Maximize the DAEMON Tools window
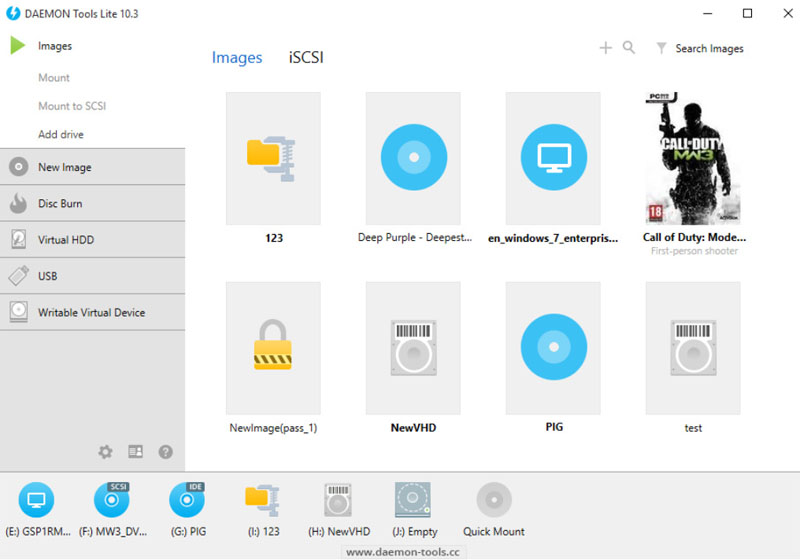The image size is (800, 560). (x=747, y=13)
